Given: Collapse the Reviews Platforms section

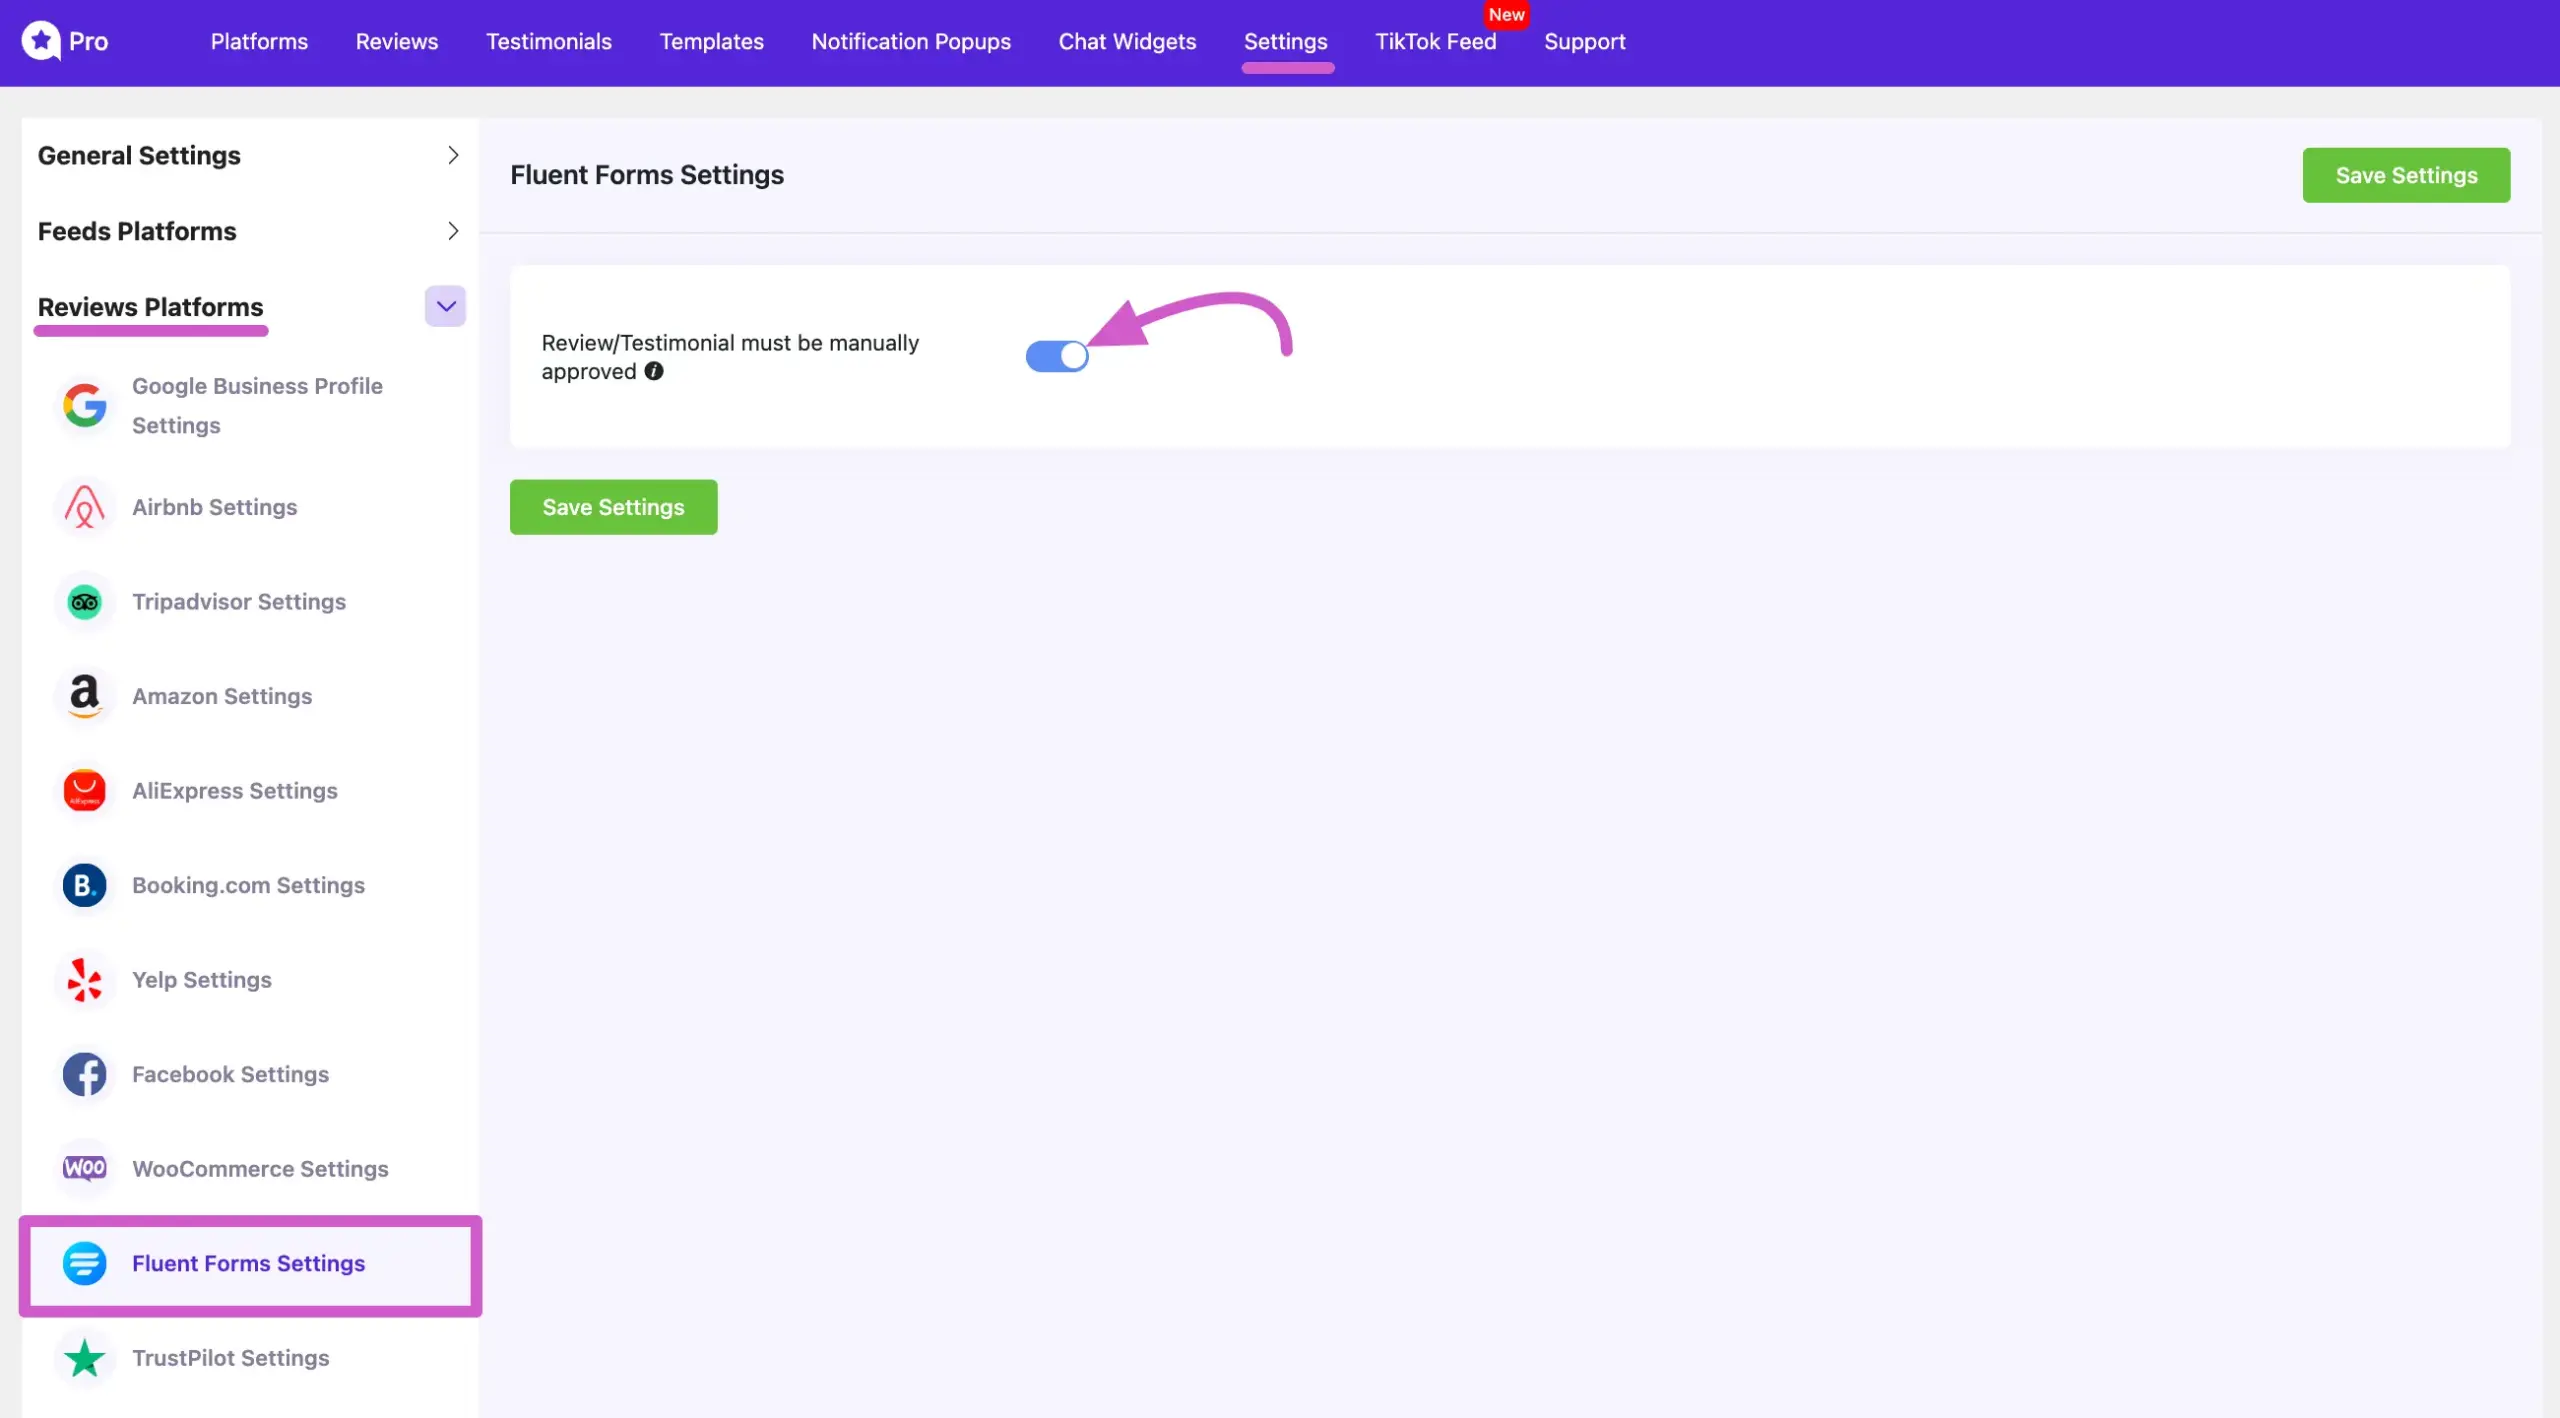Looking at the screenshot, I should tap(444, 306).
